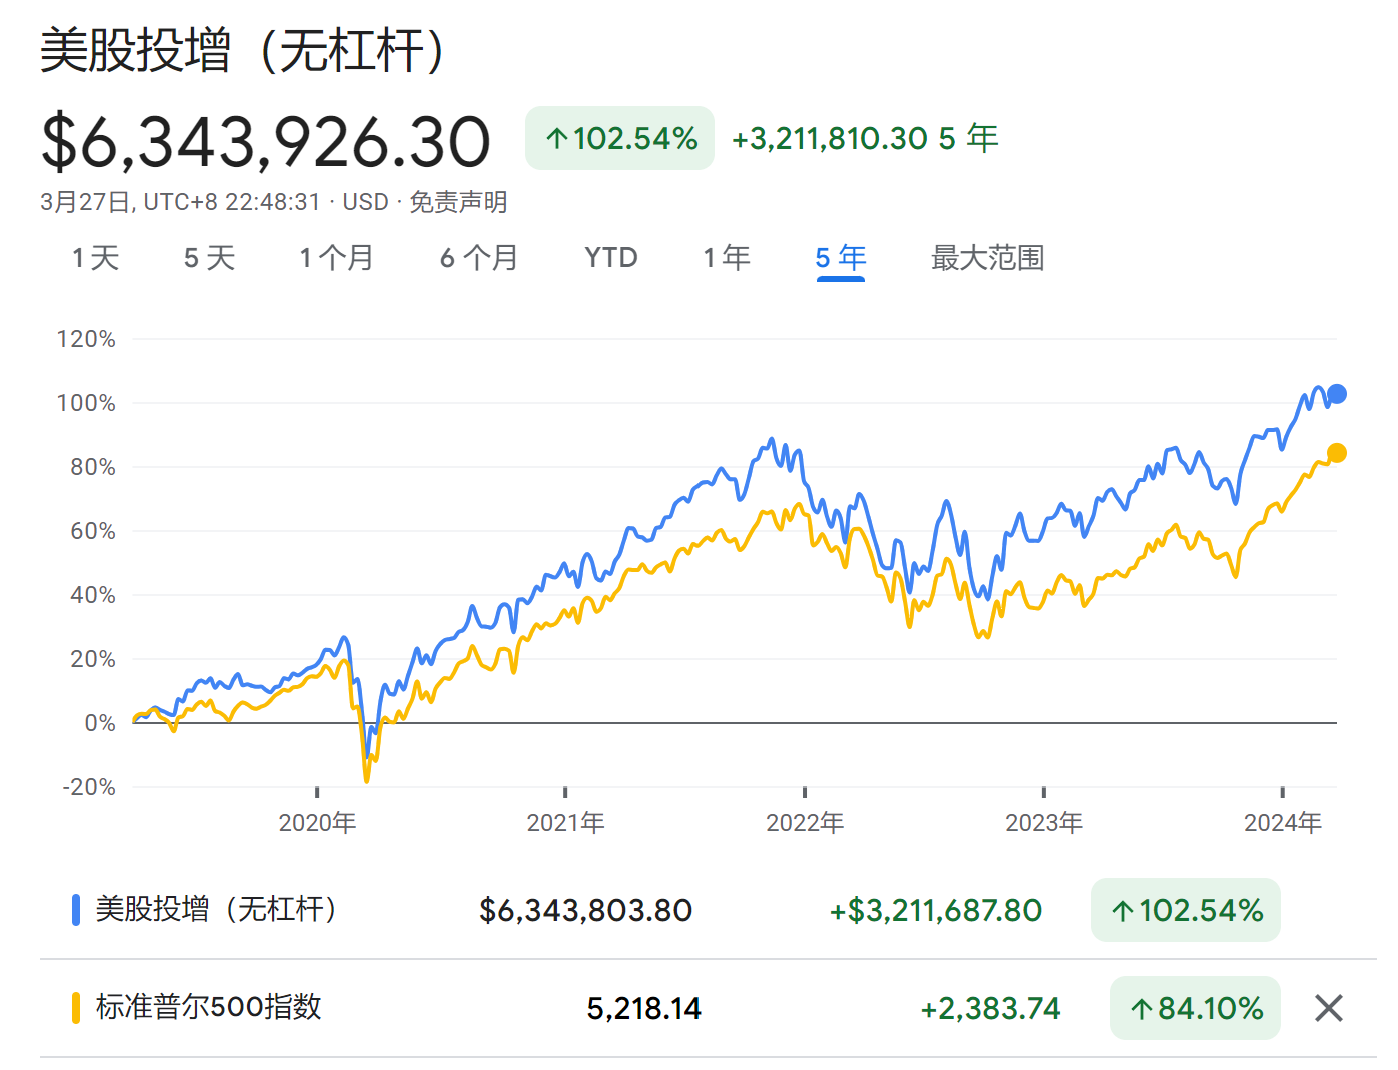Click the green 102.54% badge beside price

coord(620,138)
